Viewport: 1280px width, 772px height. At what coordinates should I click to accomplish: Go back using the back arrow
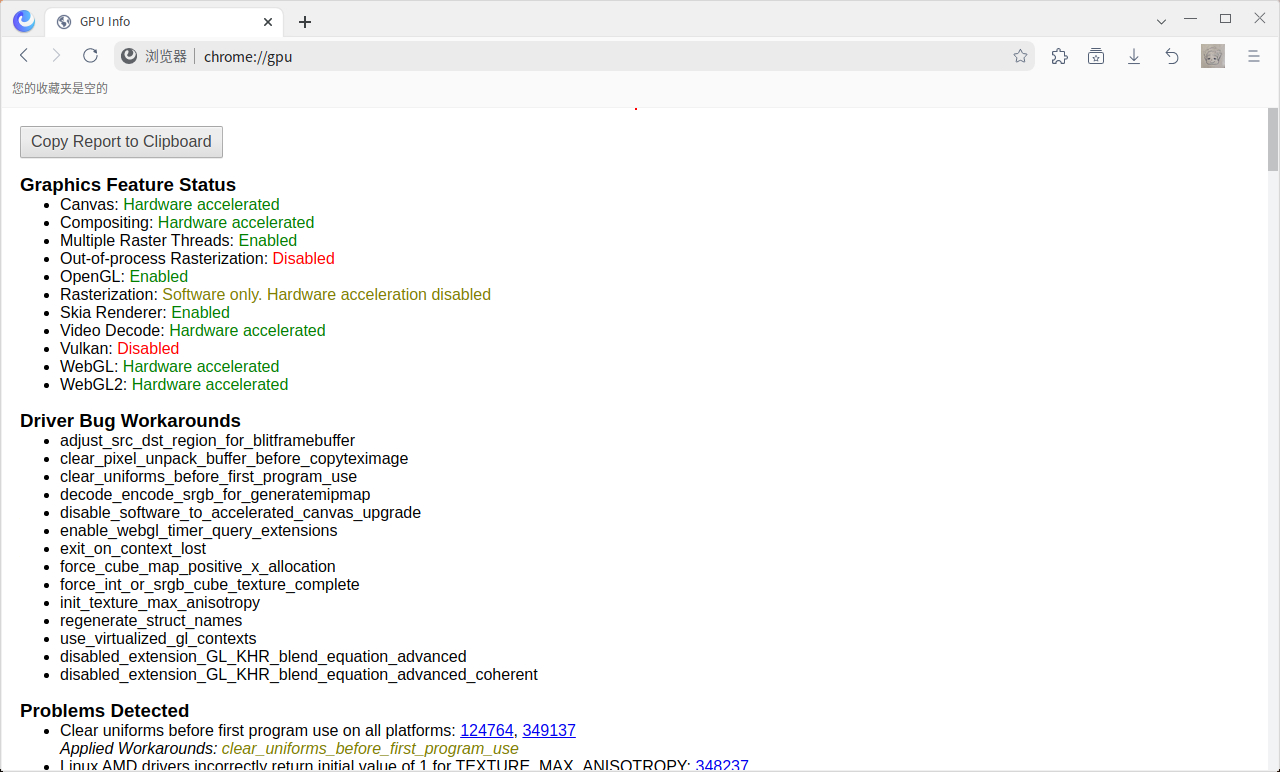(24, 55)
